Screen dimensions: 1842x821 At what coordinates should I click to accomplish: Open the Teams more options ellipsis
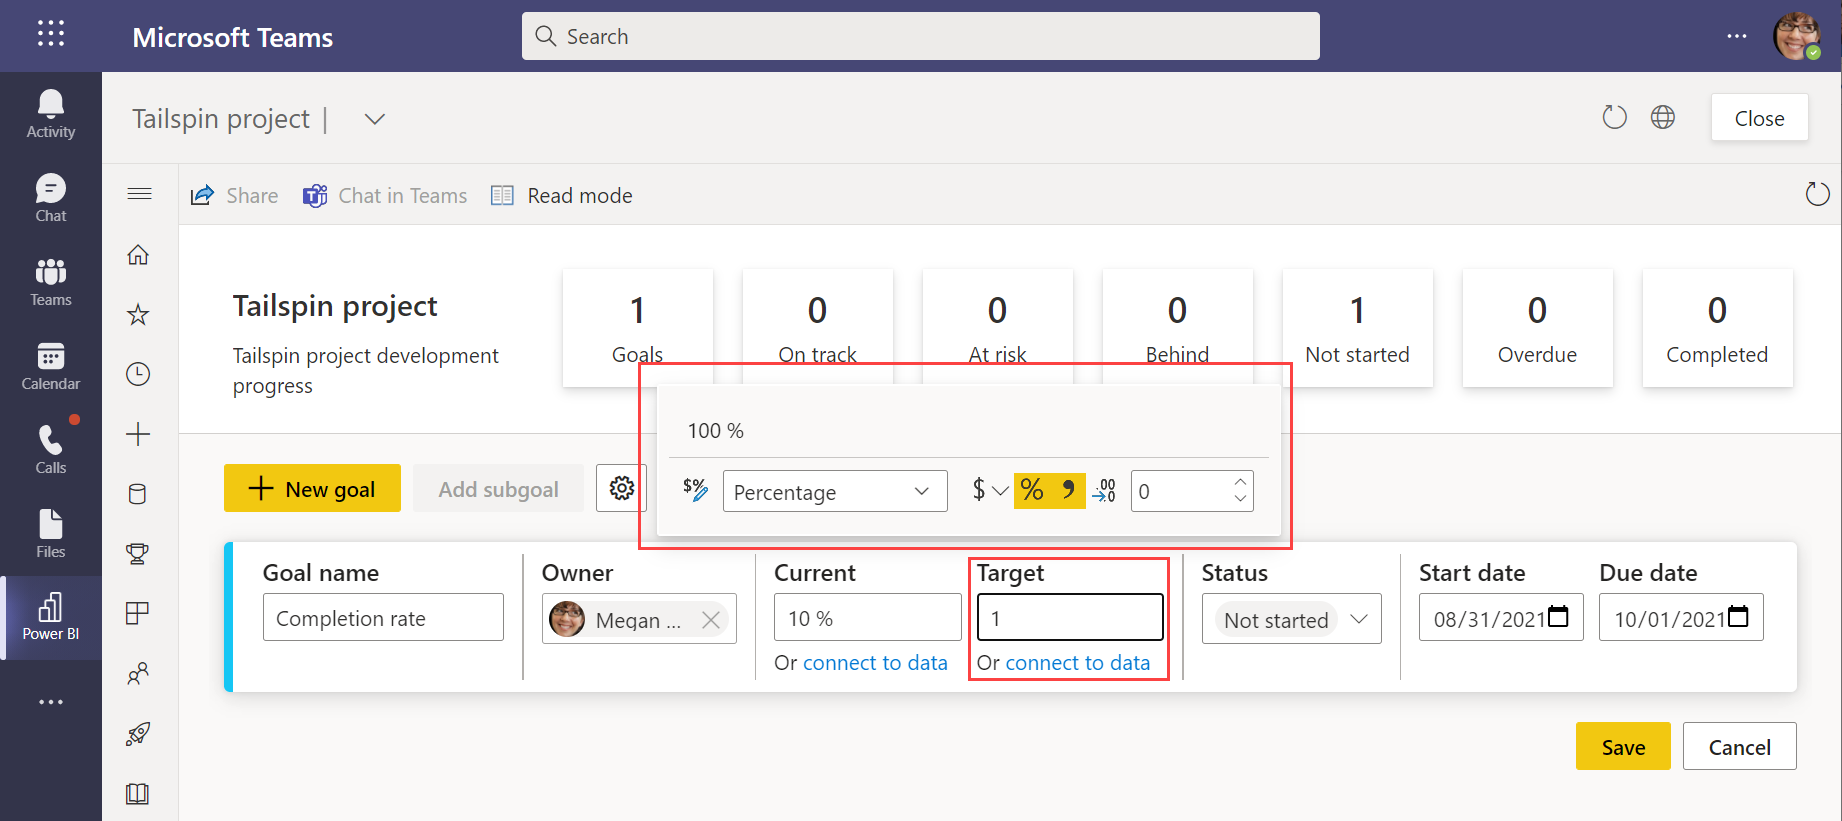[x=1737, y=36]
